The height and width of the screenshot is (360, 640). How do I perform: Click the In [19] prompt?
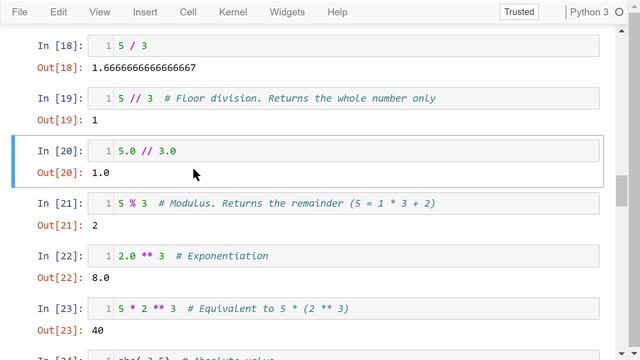click(x=60, y=98)
